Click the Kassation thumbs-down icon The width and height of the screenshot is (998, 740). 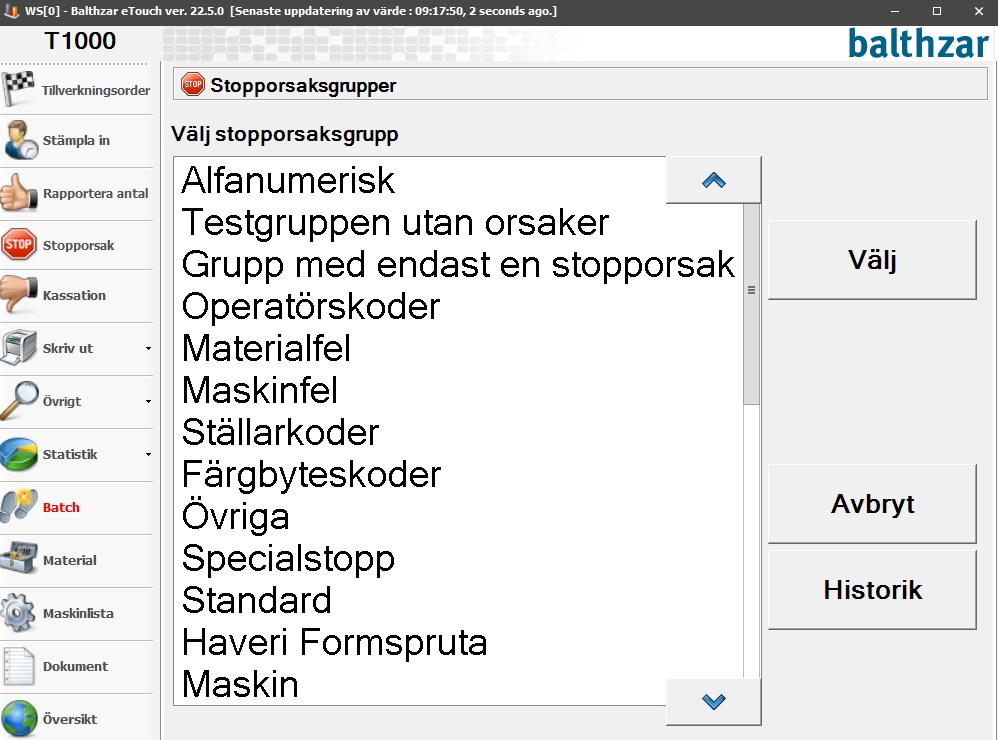coord(19,295)
